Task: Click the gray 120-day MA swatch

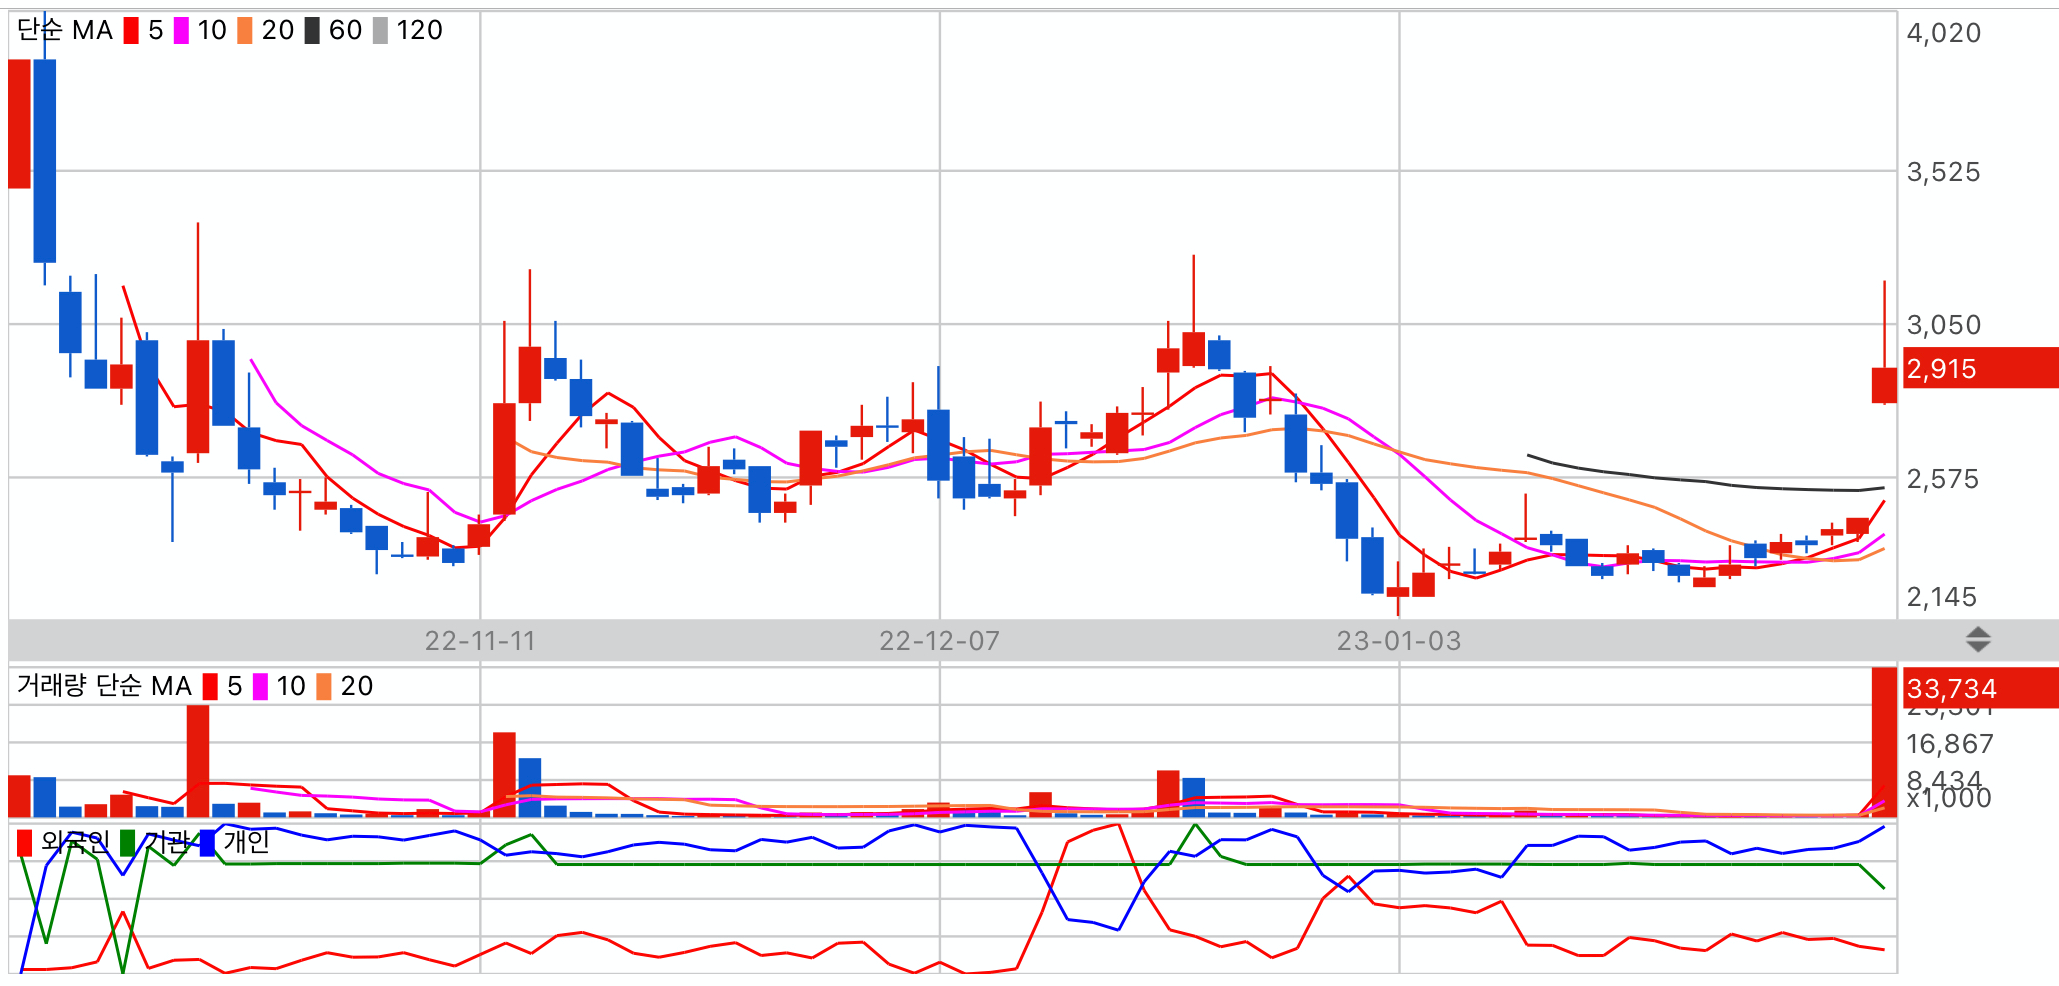Action: [380, 31]
